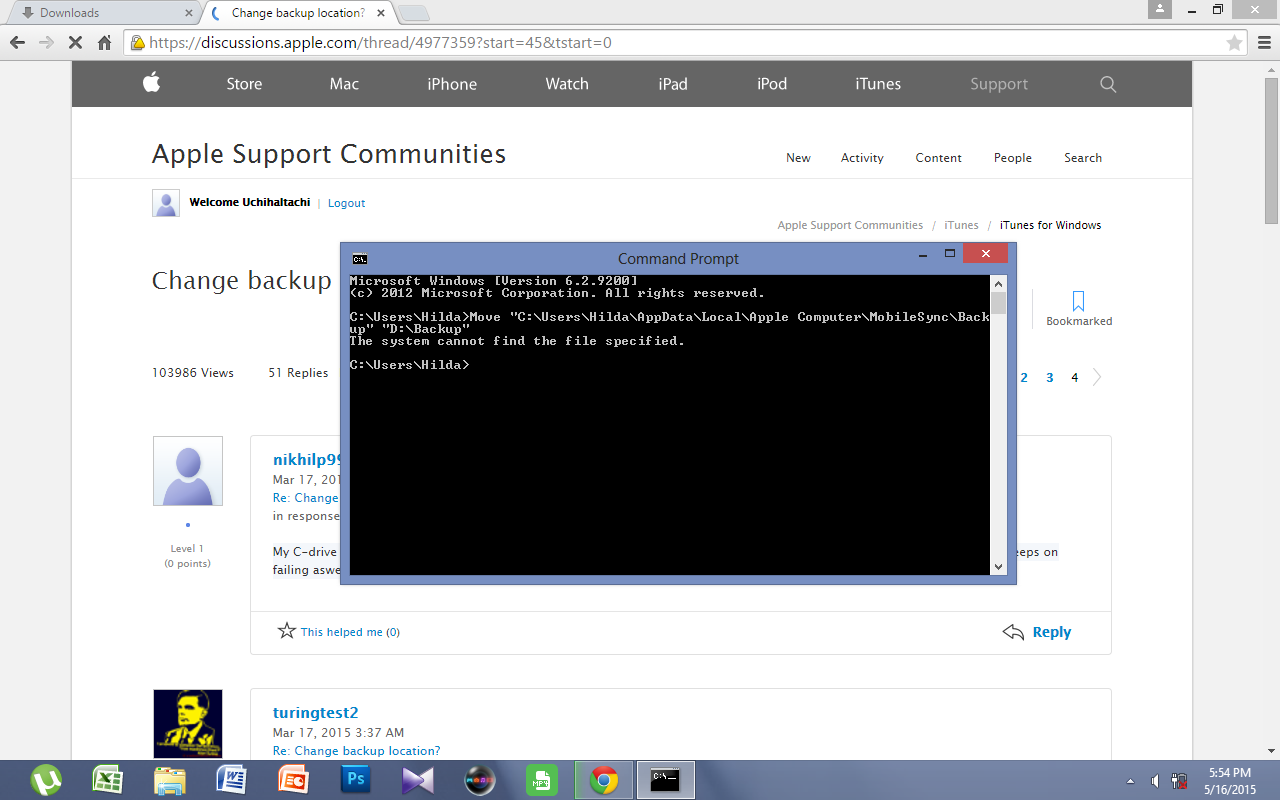The width and height of the screenshot is (1280, 800).
Task: Open the communities Search link
Action: click(x=1083, y=158)
